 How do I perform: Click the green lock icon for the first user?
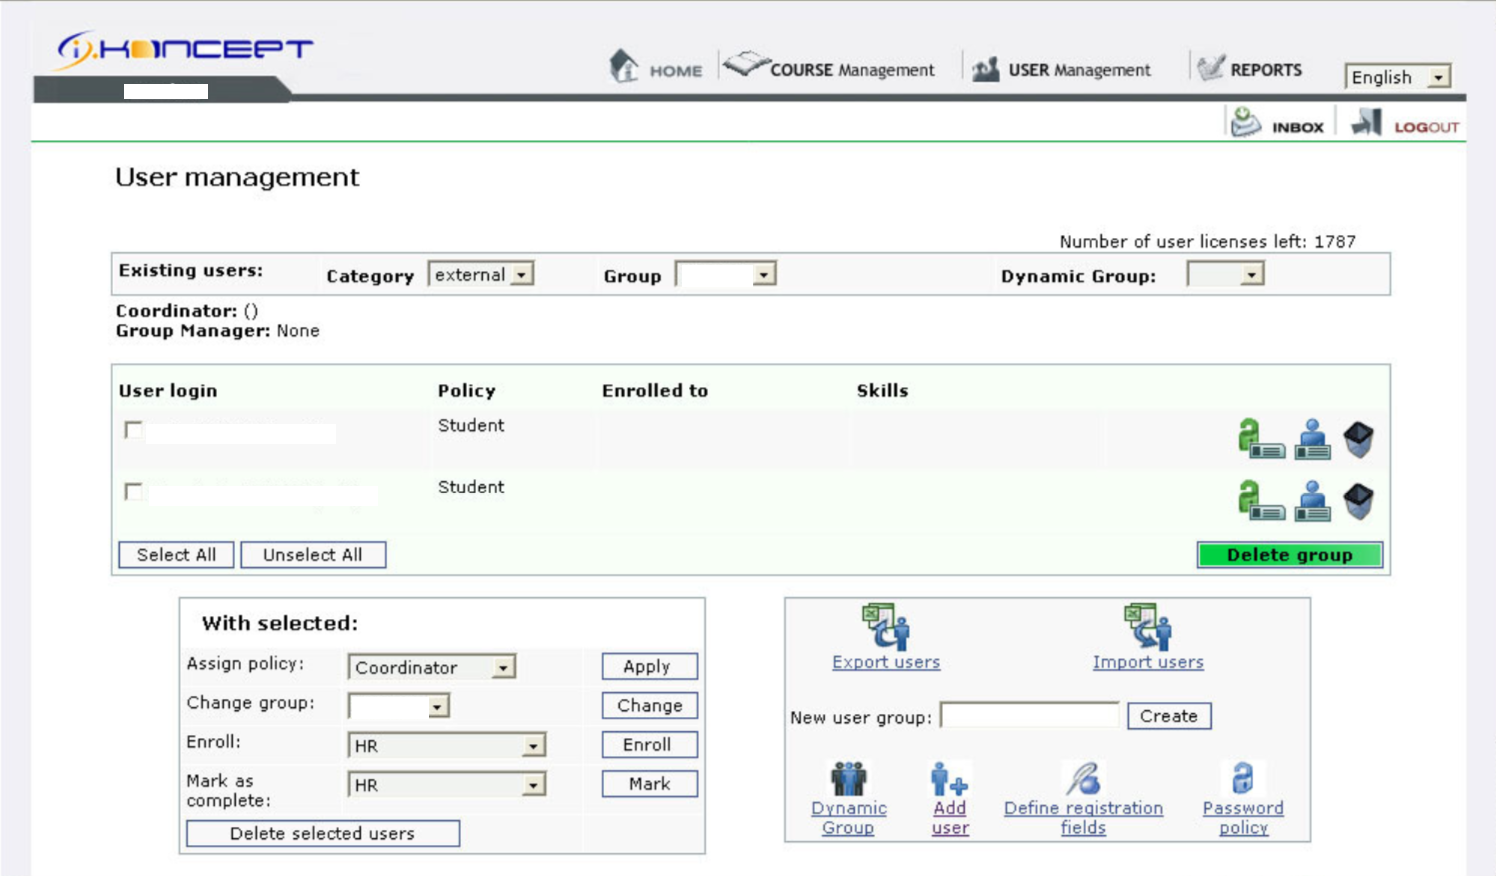coord(1260,438)
